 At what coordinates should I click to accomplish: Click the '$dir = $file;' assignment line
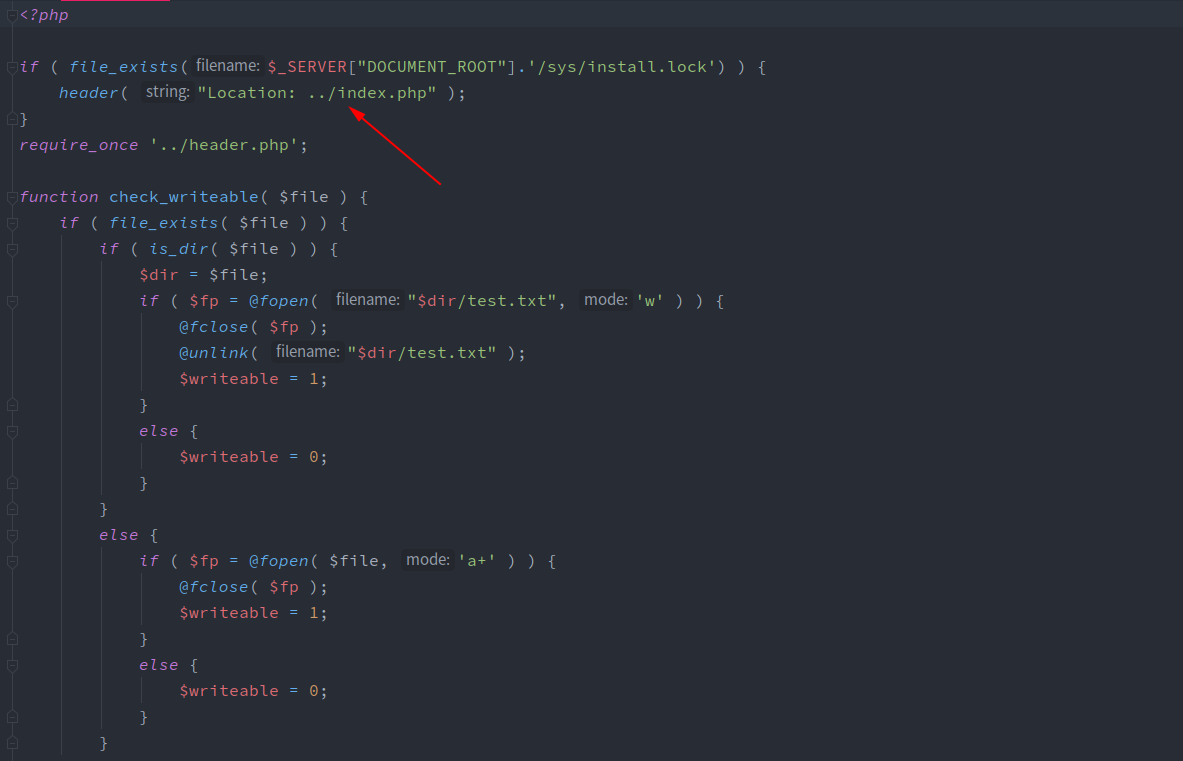(204, 275)
